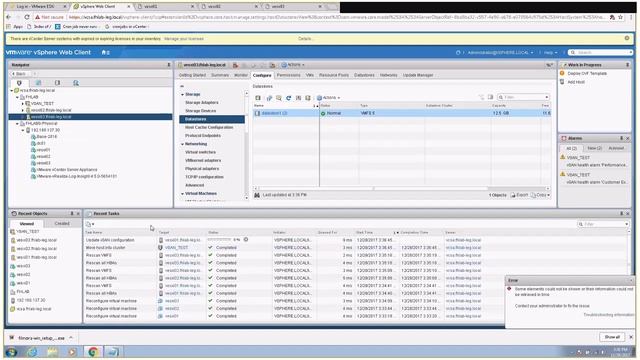Click the refresh storage icon in datastore toolbar

point(289,98)
